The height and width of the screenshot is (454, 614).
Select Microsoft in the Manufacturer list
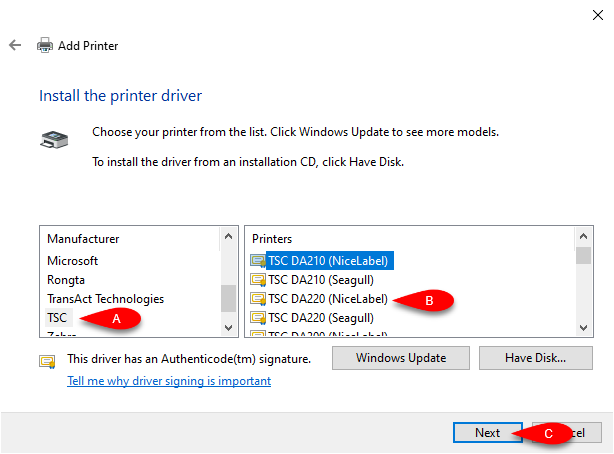pos(72,261)
